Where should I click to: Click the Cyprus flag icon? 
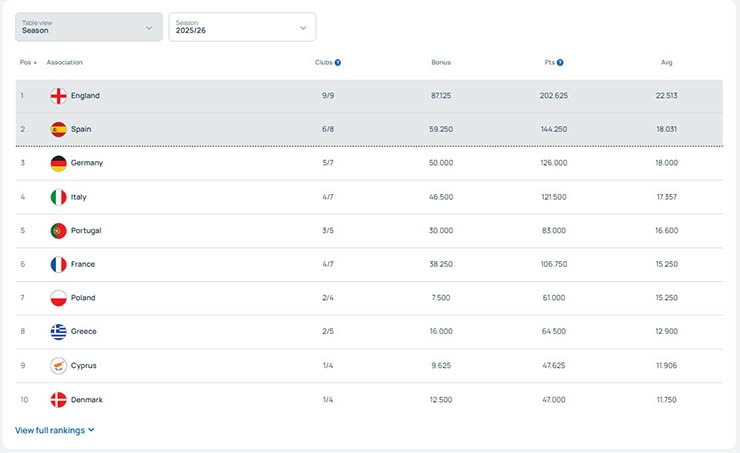59,366
